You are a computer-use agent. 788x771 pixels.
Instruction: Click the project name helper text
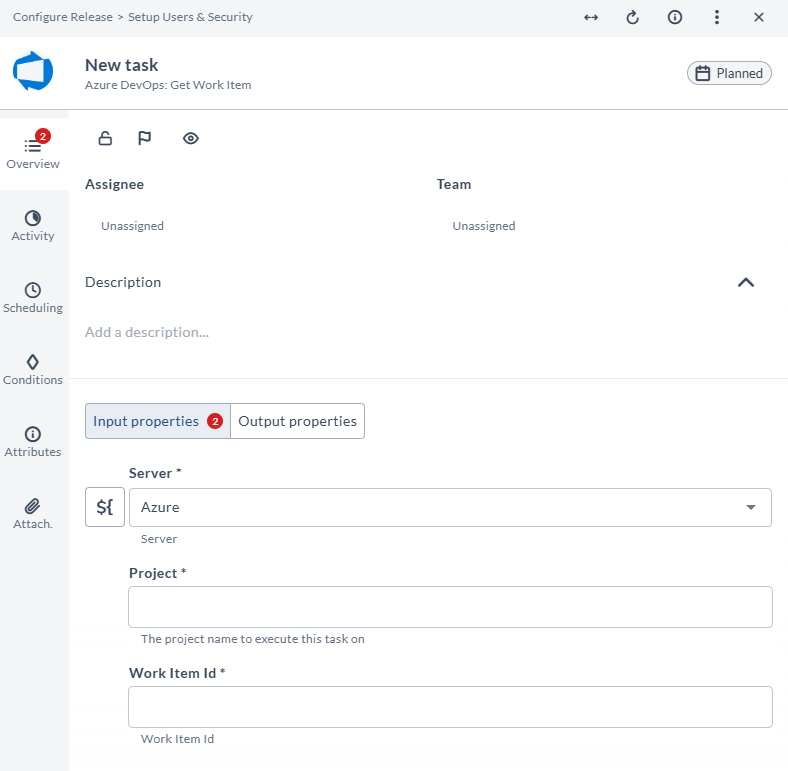coord(253,639)
